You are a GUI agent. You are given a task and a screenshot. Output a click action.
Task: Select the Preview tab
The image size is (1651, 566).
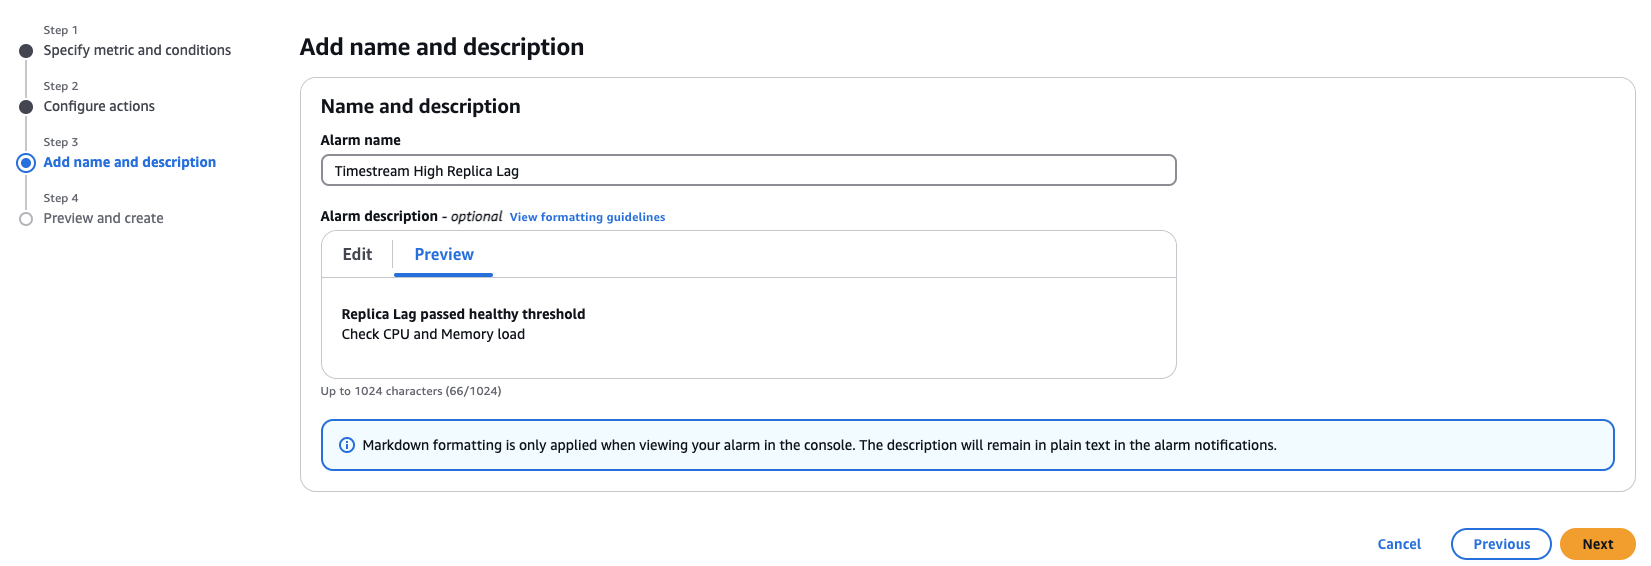click(444, 254)
